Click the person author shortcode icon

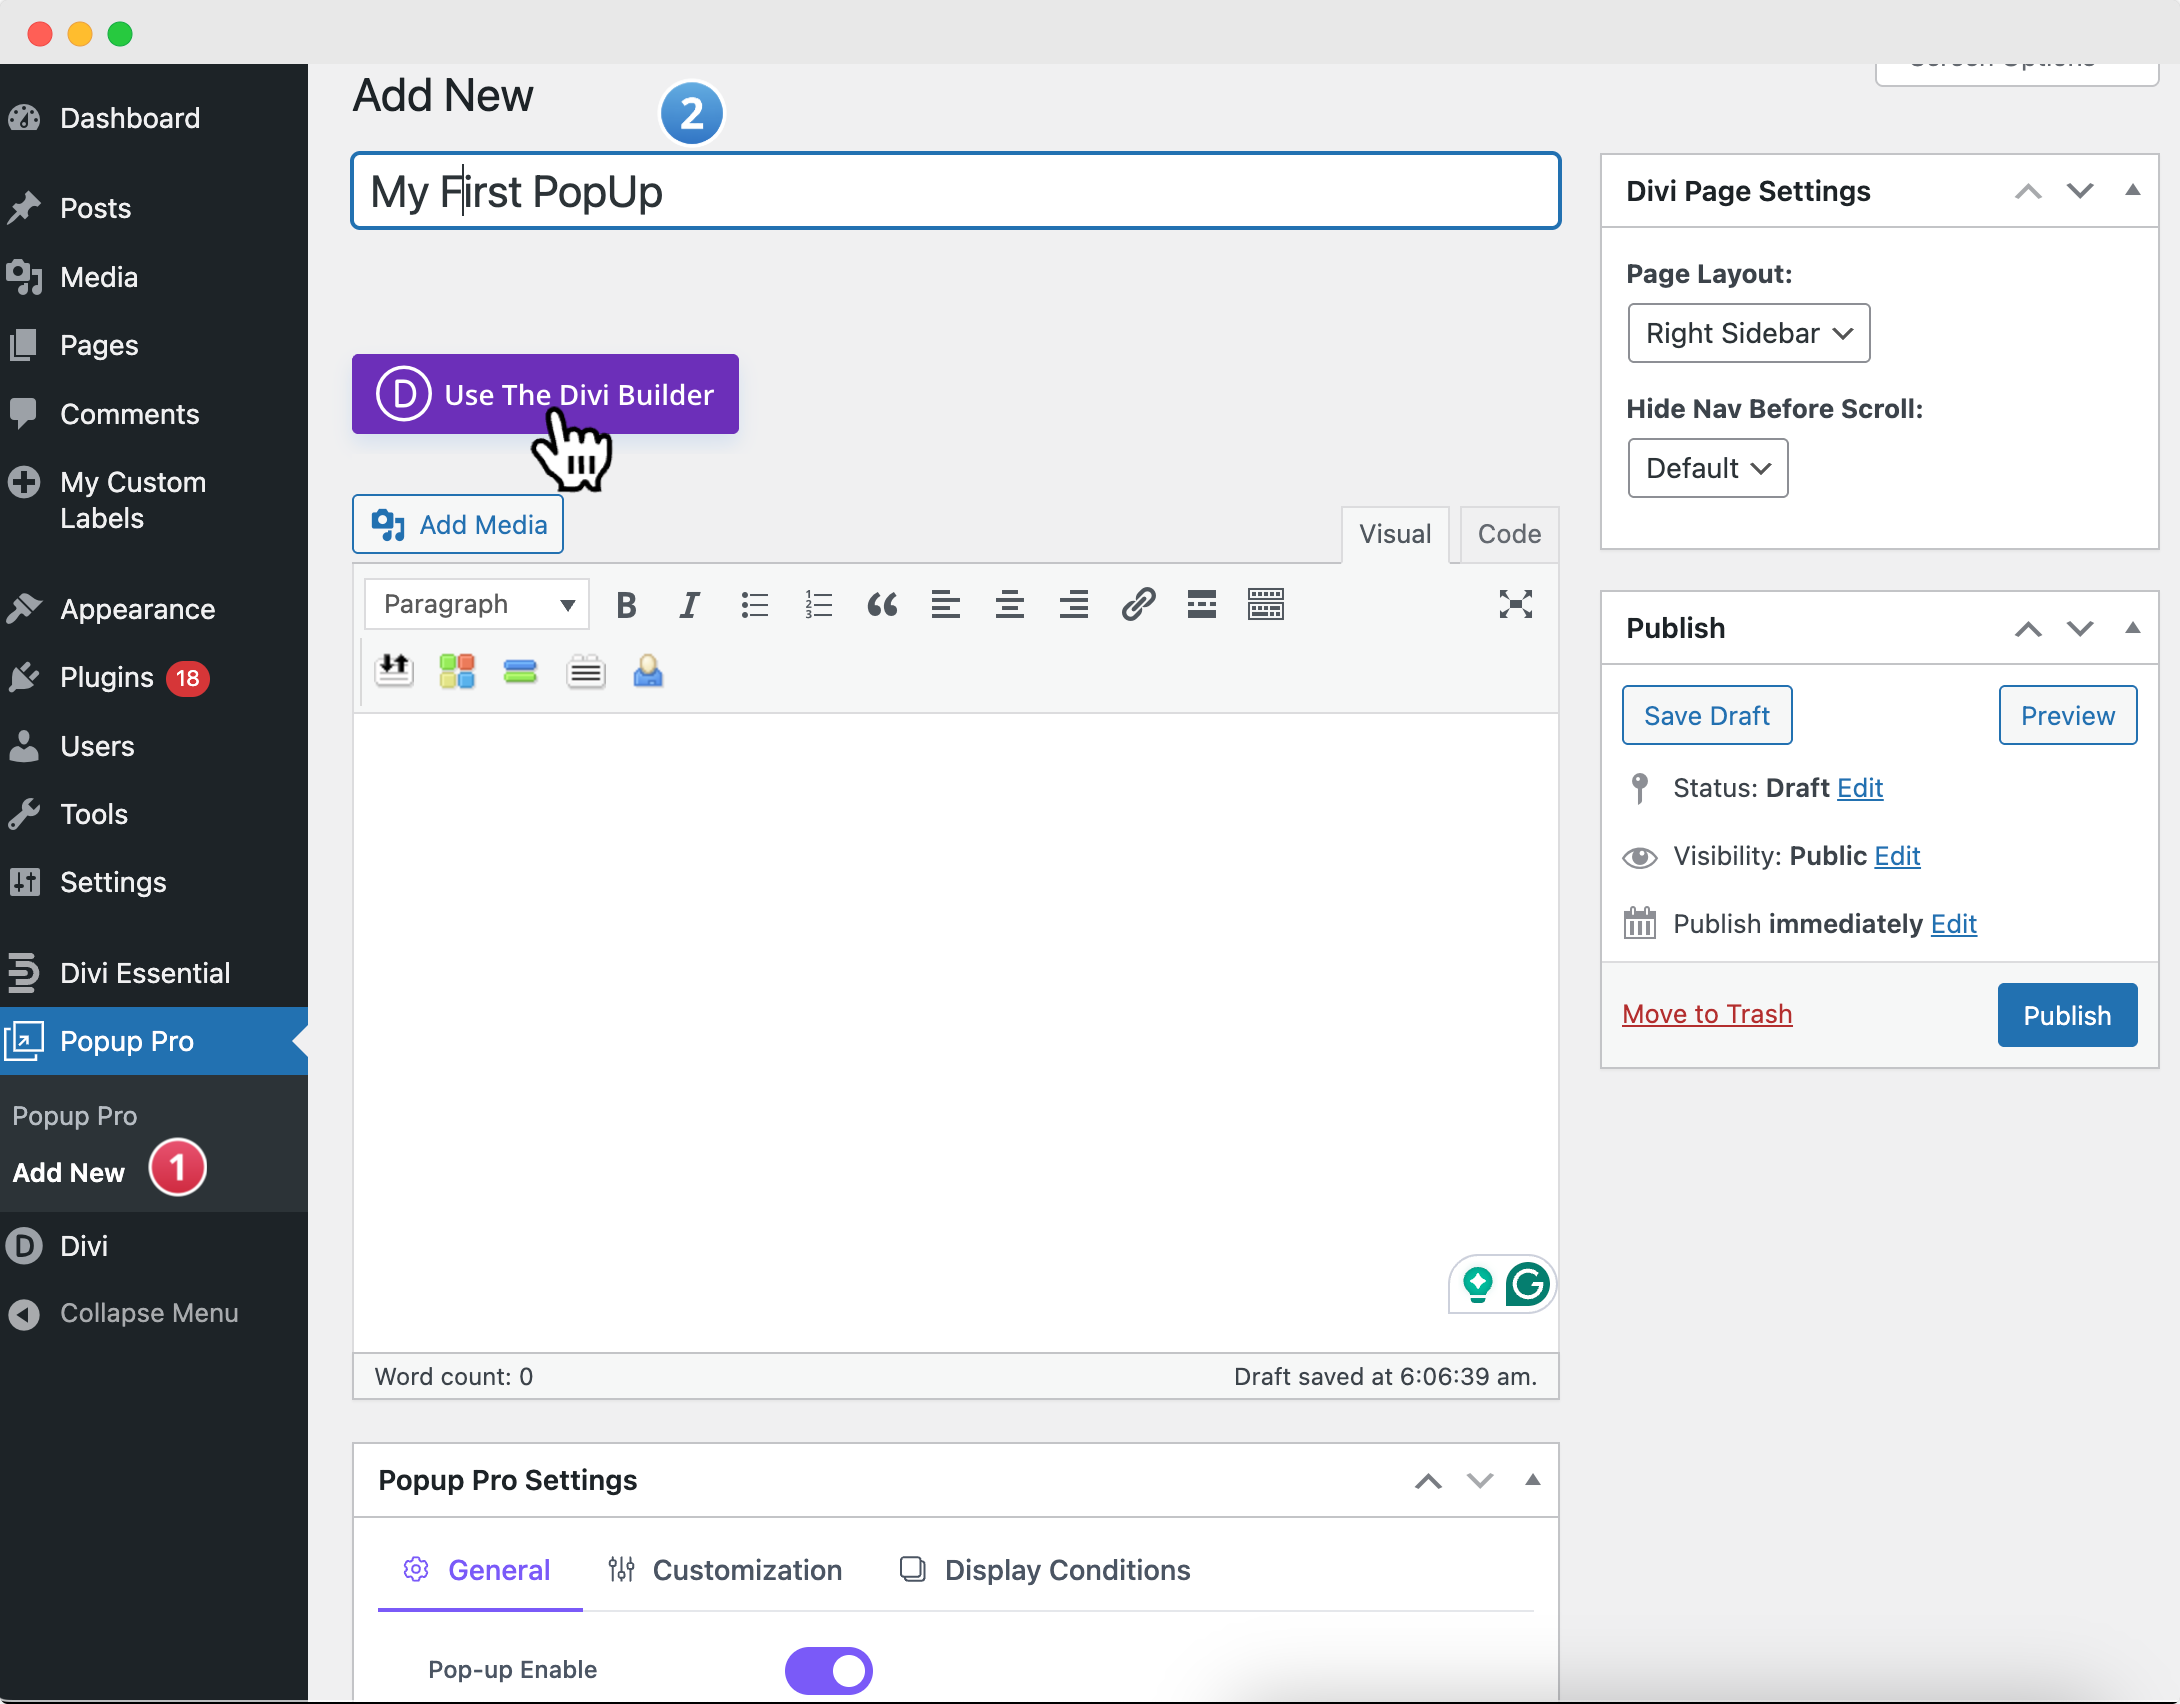(648, 670)
